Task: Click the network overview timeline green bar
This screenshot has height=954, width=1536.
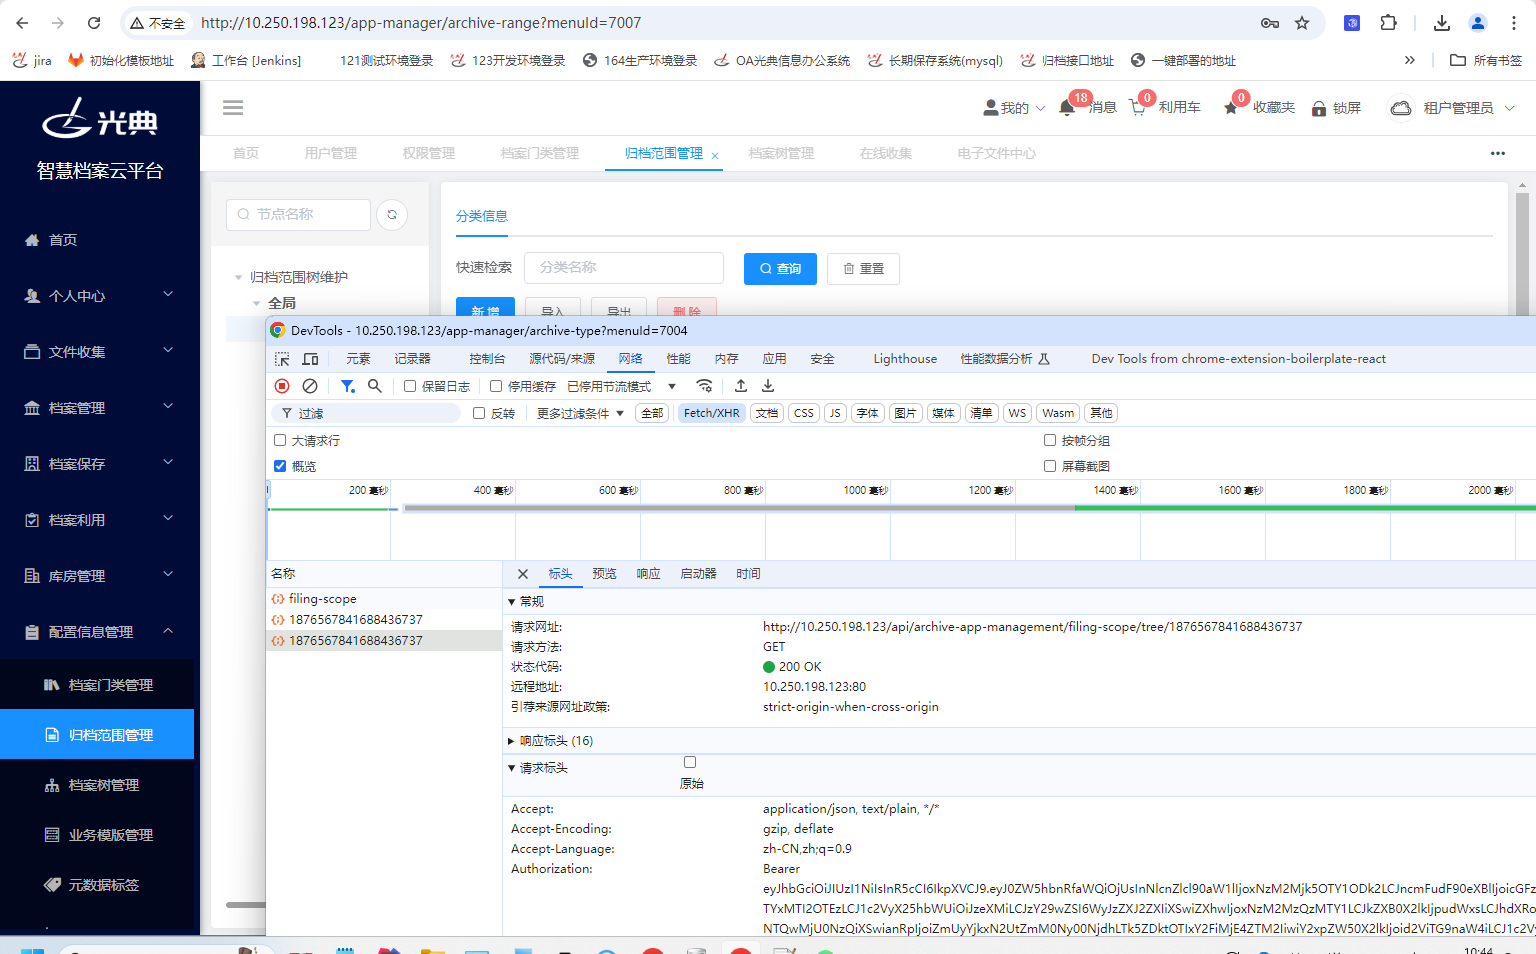Action: pyautogui.click(x=1305, y=508)
